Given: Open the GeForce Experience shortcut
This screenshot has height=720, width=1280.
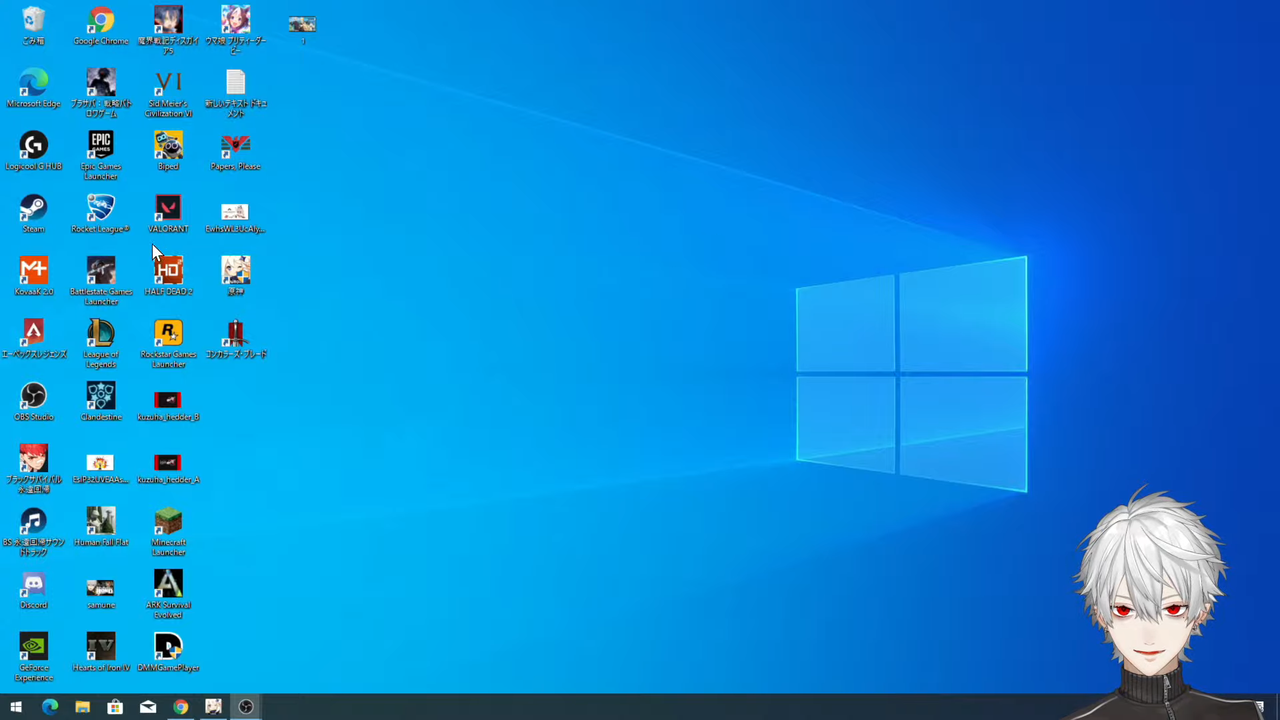Looking at the screenshot, I should coord(33,657).
